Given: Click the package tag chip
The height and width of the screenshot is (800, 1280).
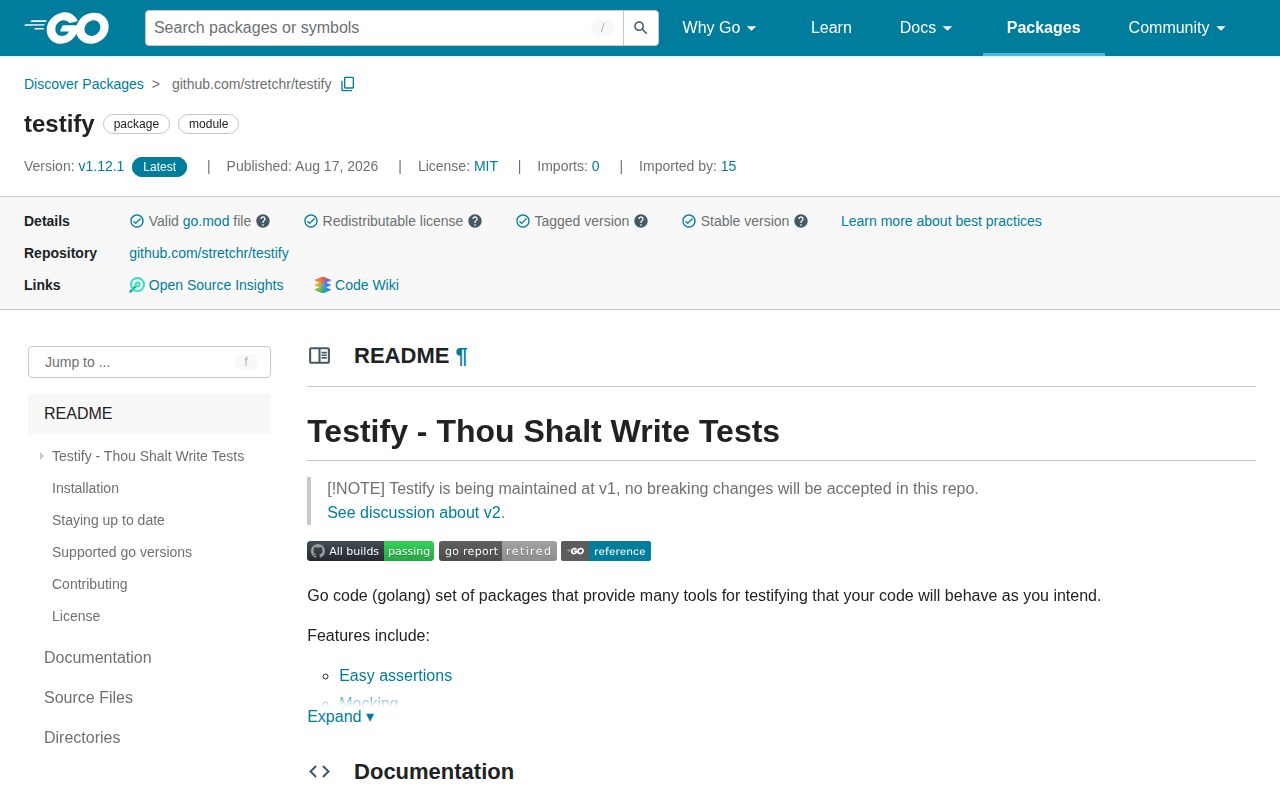Looking at the screenshot, I should 136,124.
